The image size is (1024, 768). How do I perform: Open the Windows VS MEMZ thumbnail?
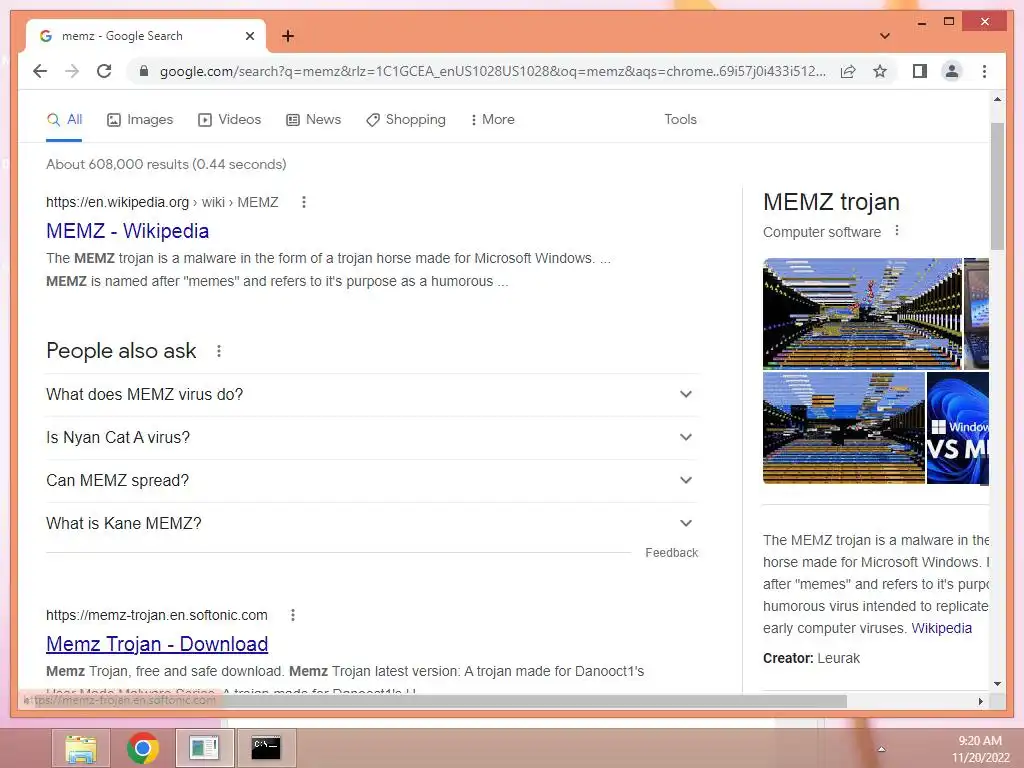[957, 428]
